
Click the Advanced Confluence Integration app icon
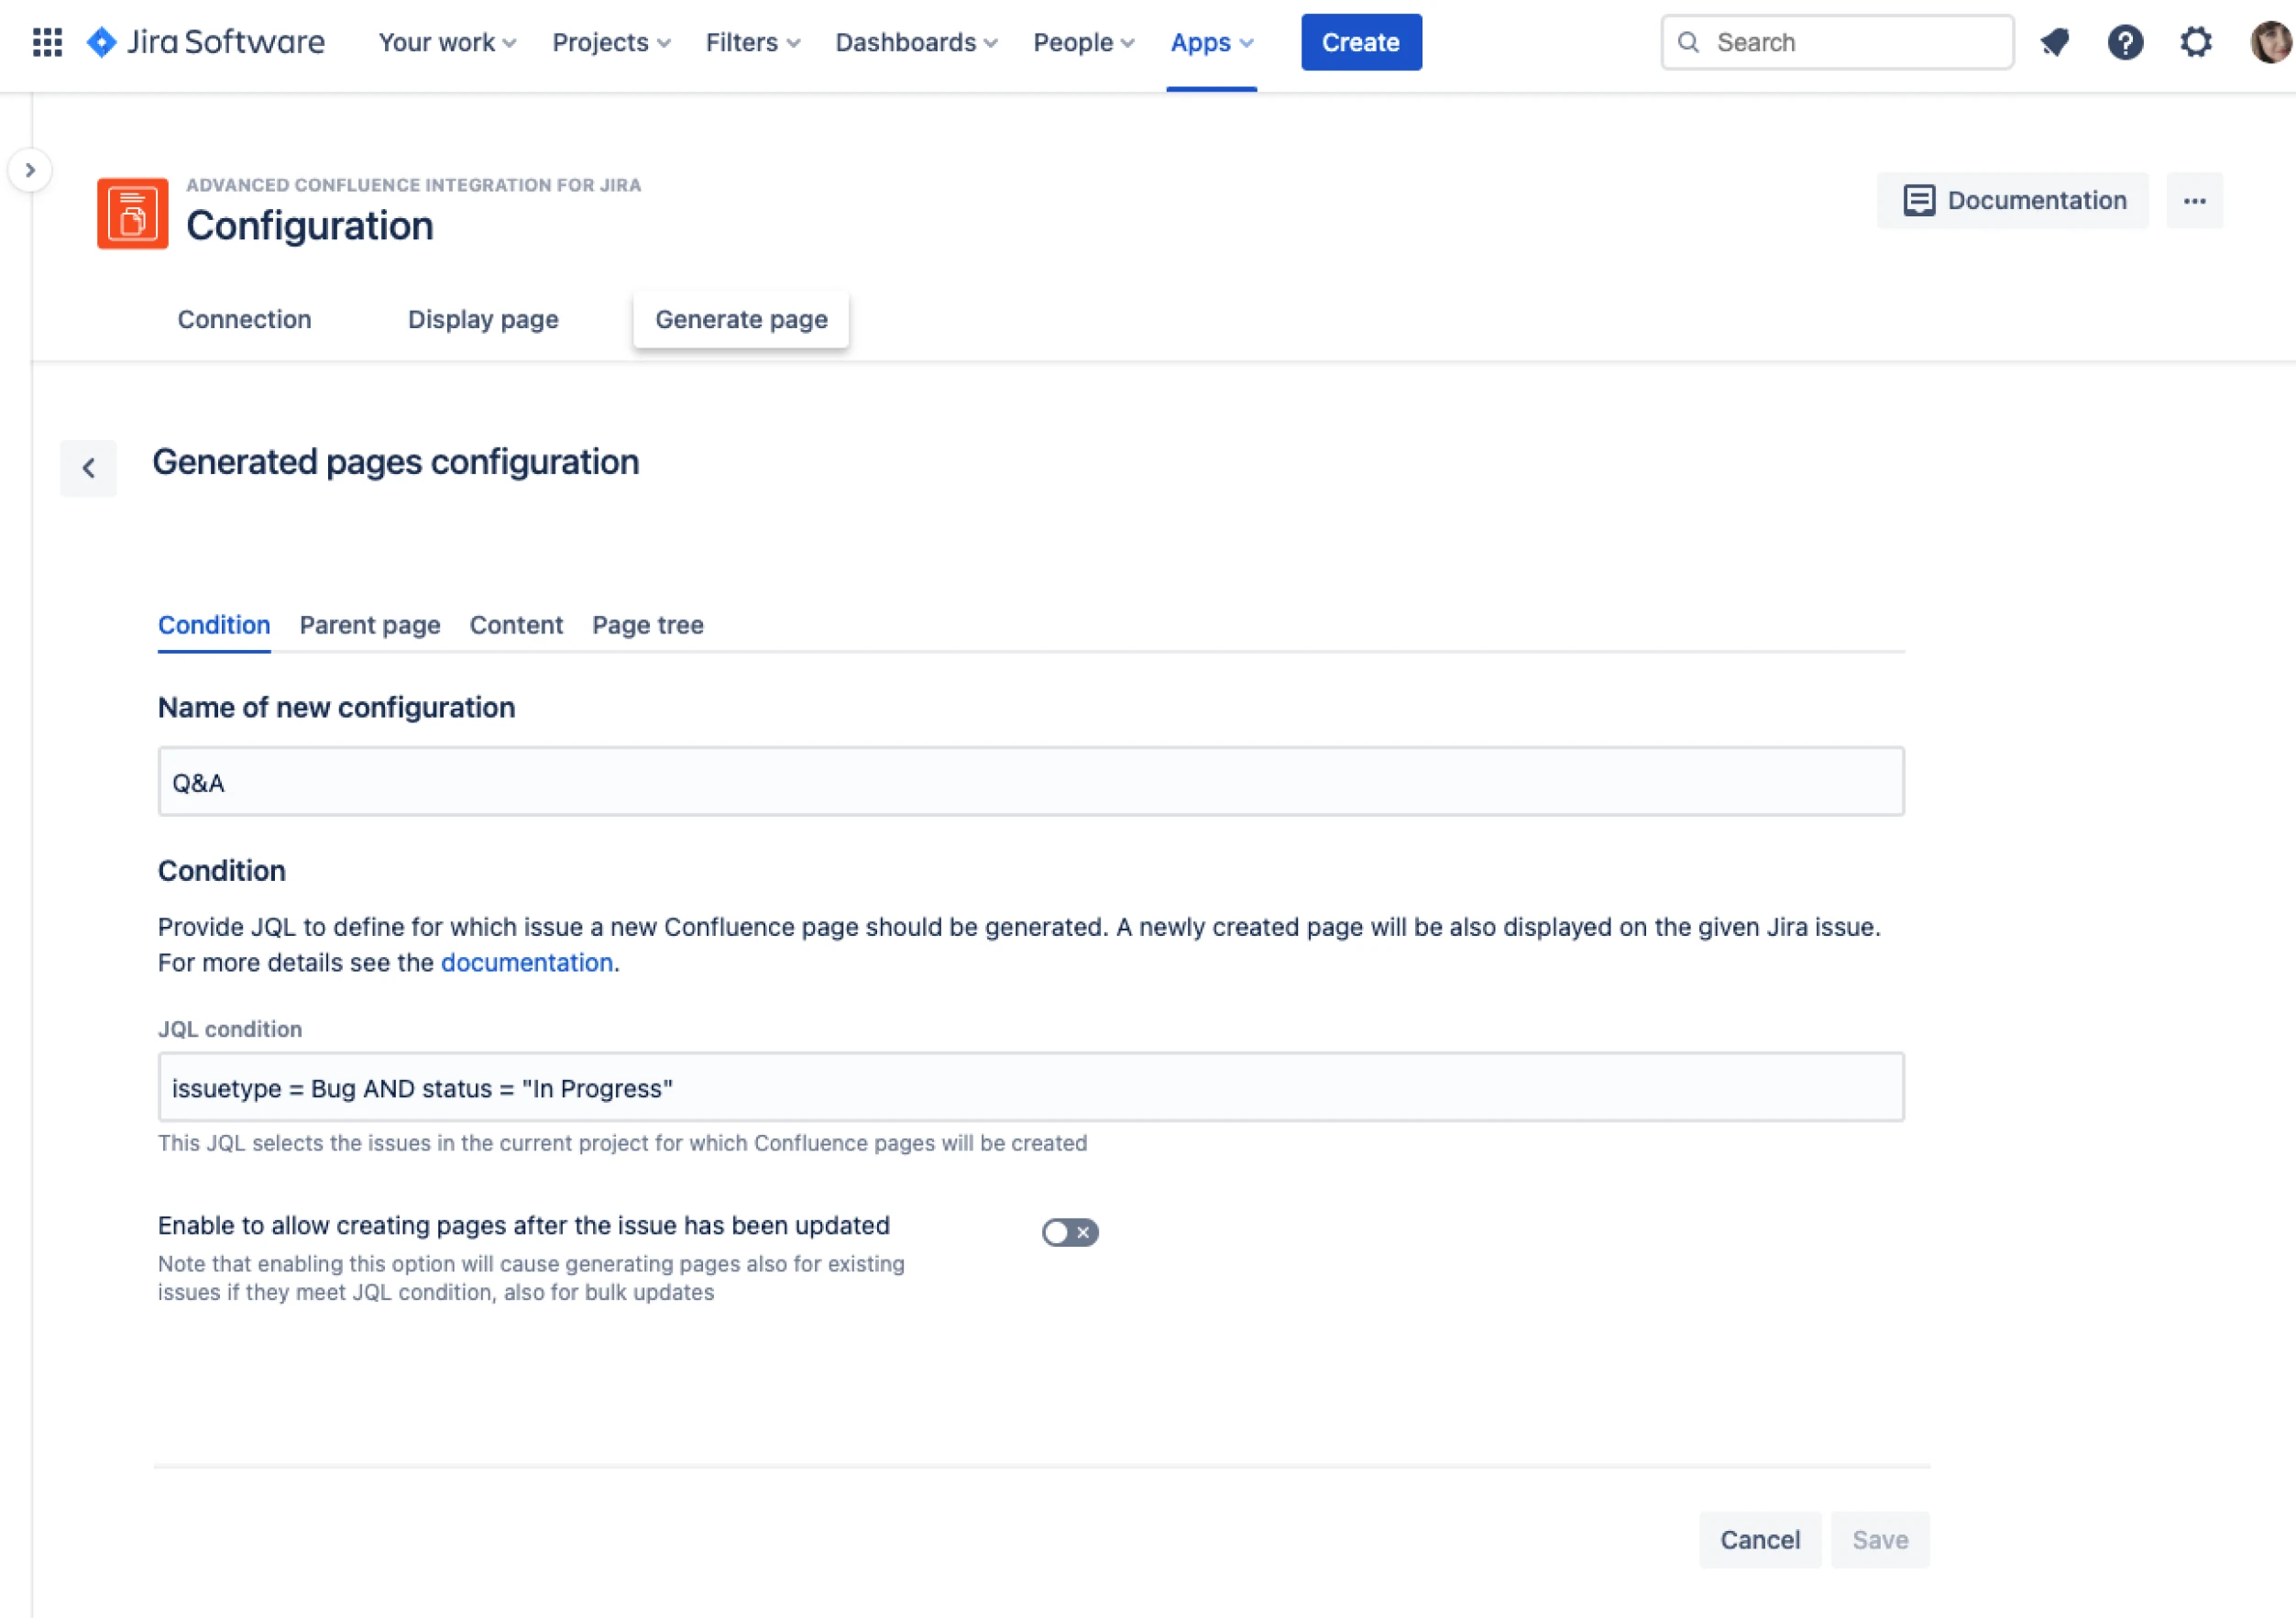[132, 213]
